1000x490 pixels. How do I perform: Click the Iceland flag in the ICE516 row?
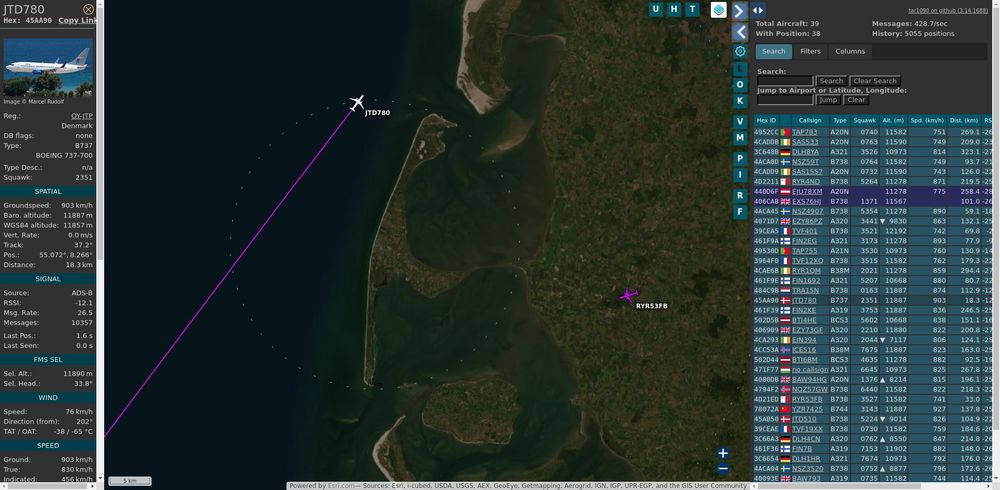pos(785,350)
